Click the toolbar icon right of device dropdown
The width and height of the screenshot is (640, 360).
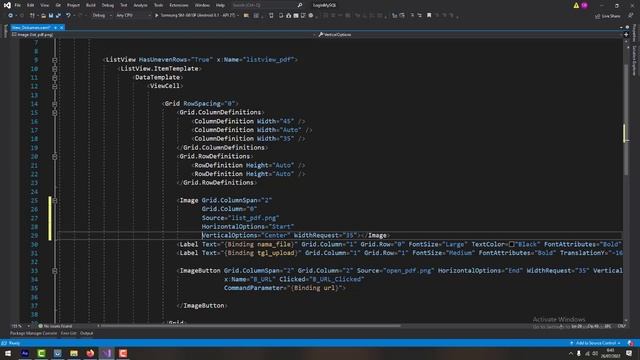point(246,16)
